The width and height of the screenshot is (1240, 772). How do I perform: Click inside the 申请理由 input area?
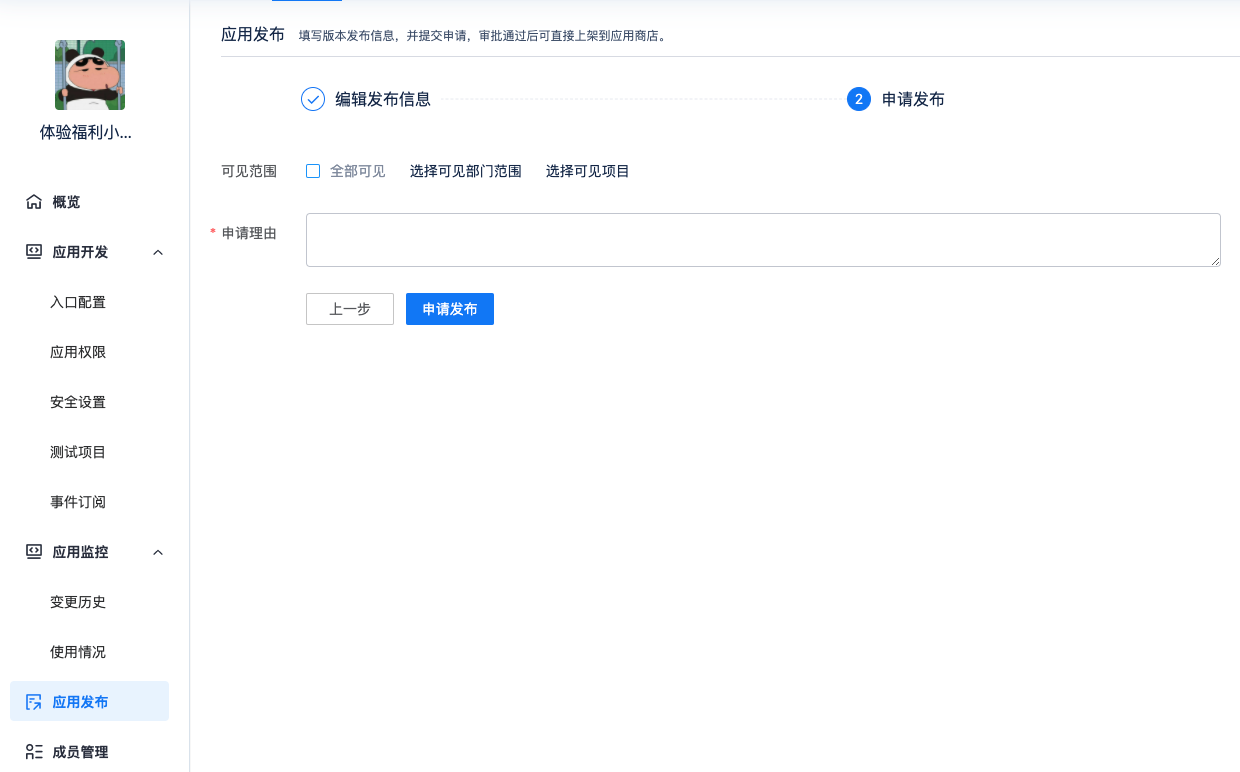tap(762, 240)
